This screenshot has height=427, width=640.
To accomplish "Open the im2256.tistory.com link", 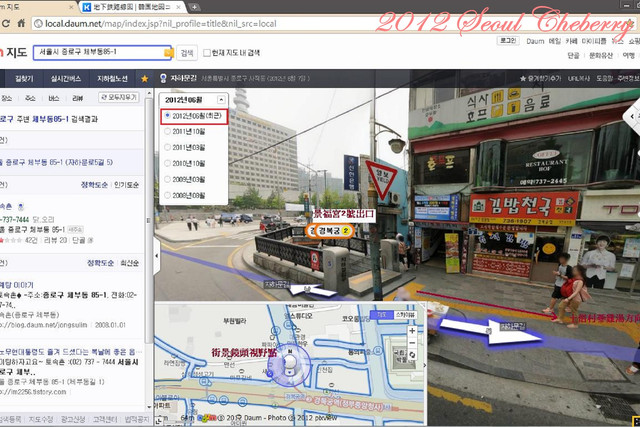I will [x=33, y=392].
